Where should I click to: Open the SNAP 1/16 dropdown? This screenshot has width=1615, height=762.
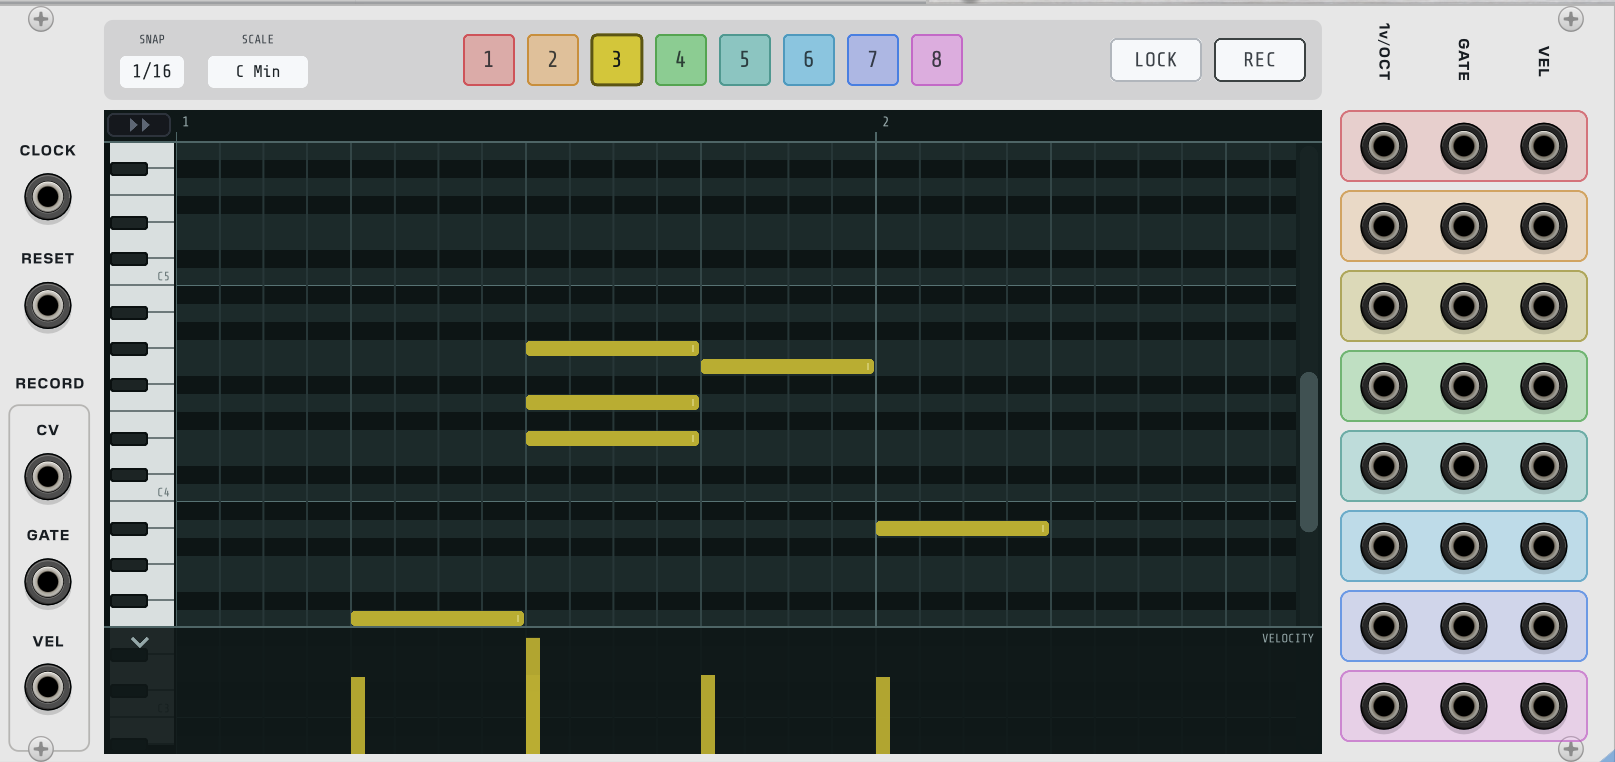[x=152, y=71]
